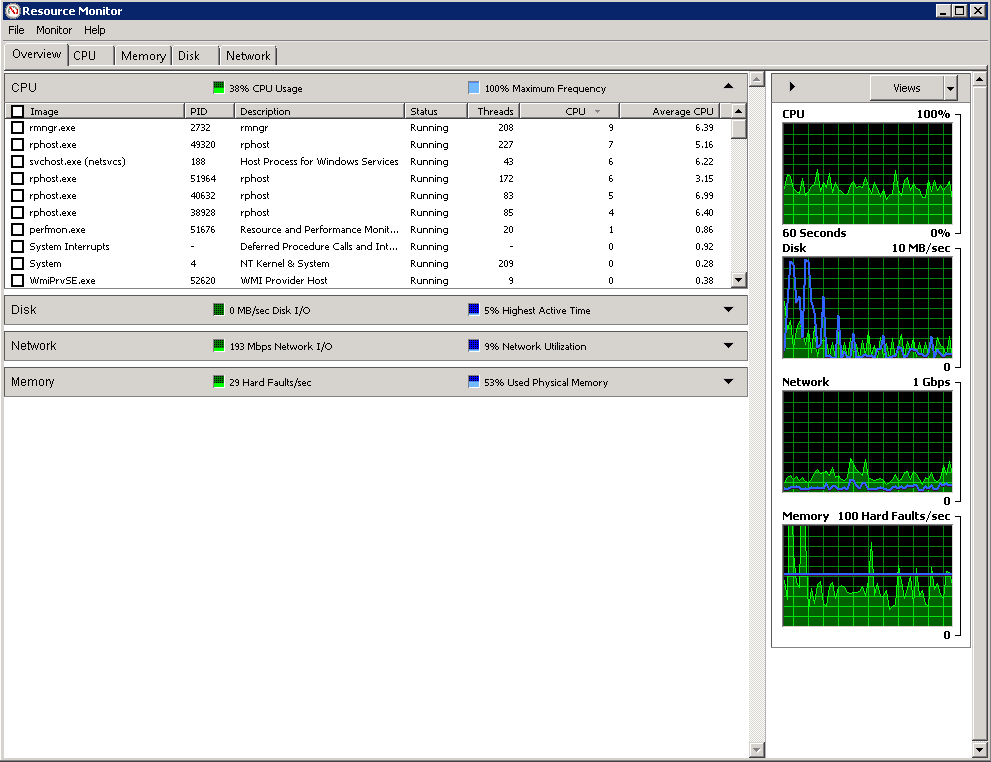The image size is (991, 762).
Task: Switch to the Memory tab
Action: tap(143, 56)
